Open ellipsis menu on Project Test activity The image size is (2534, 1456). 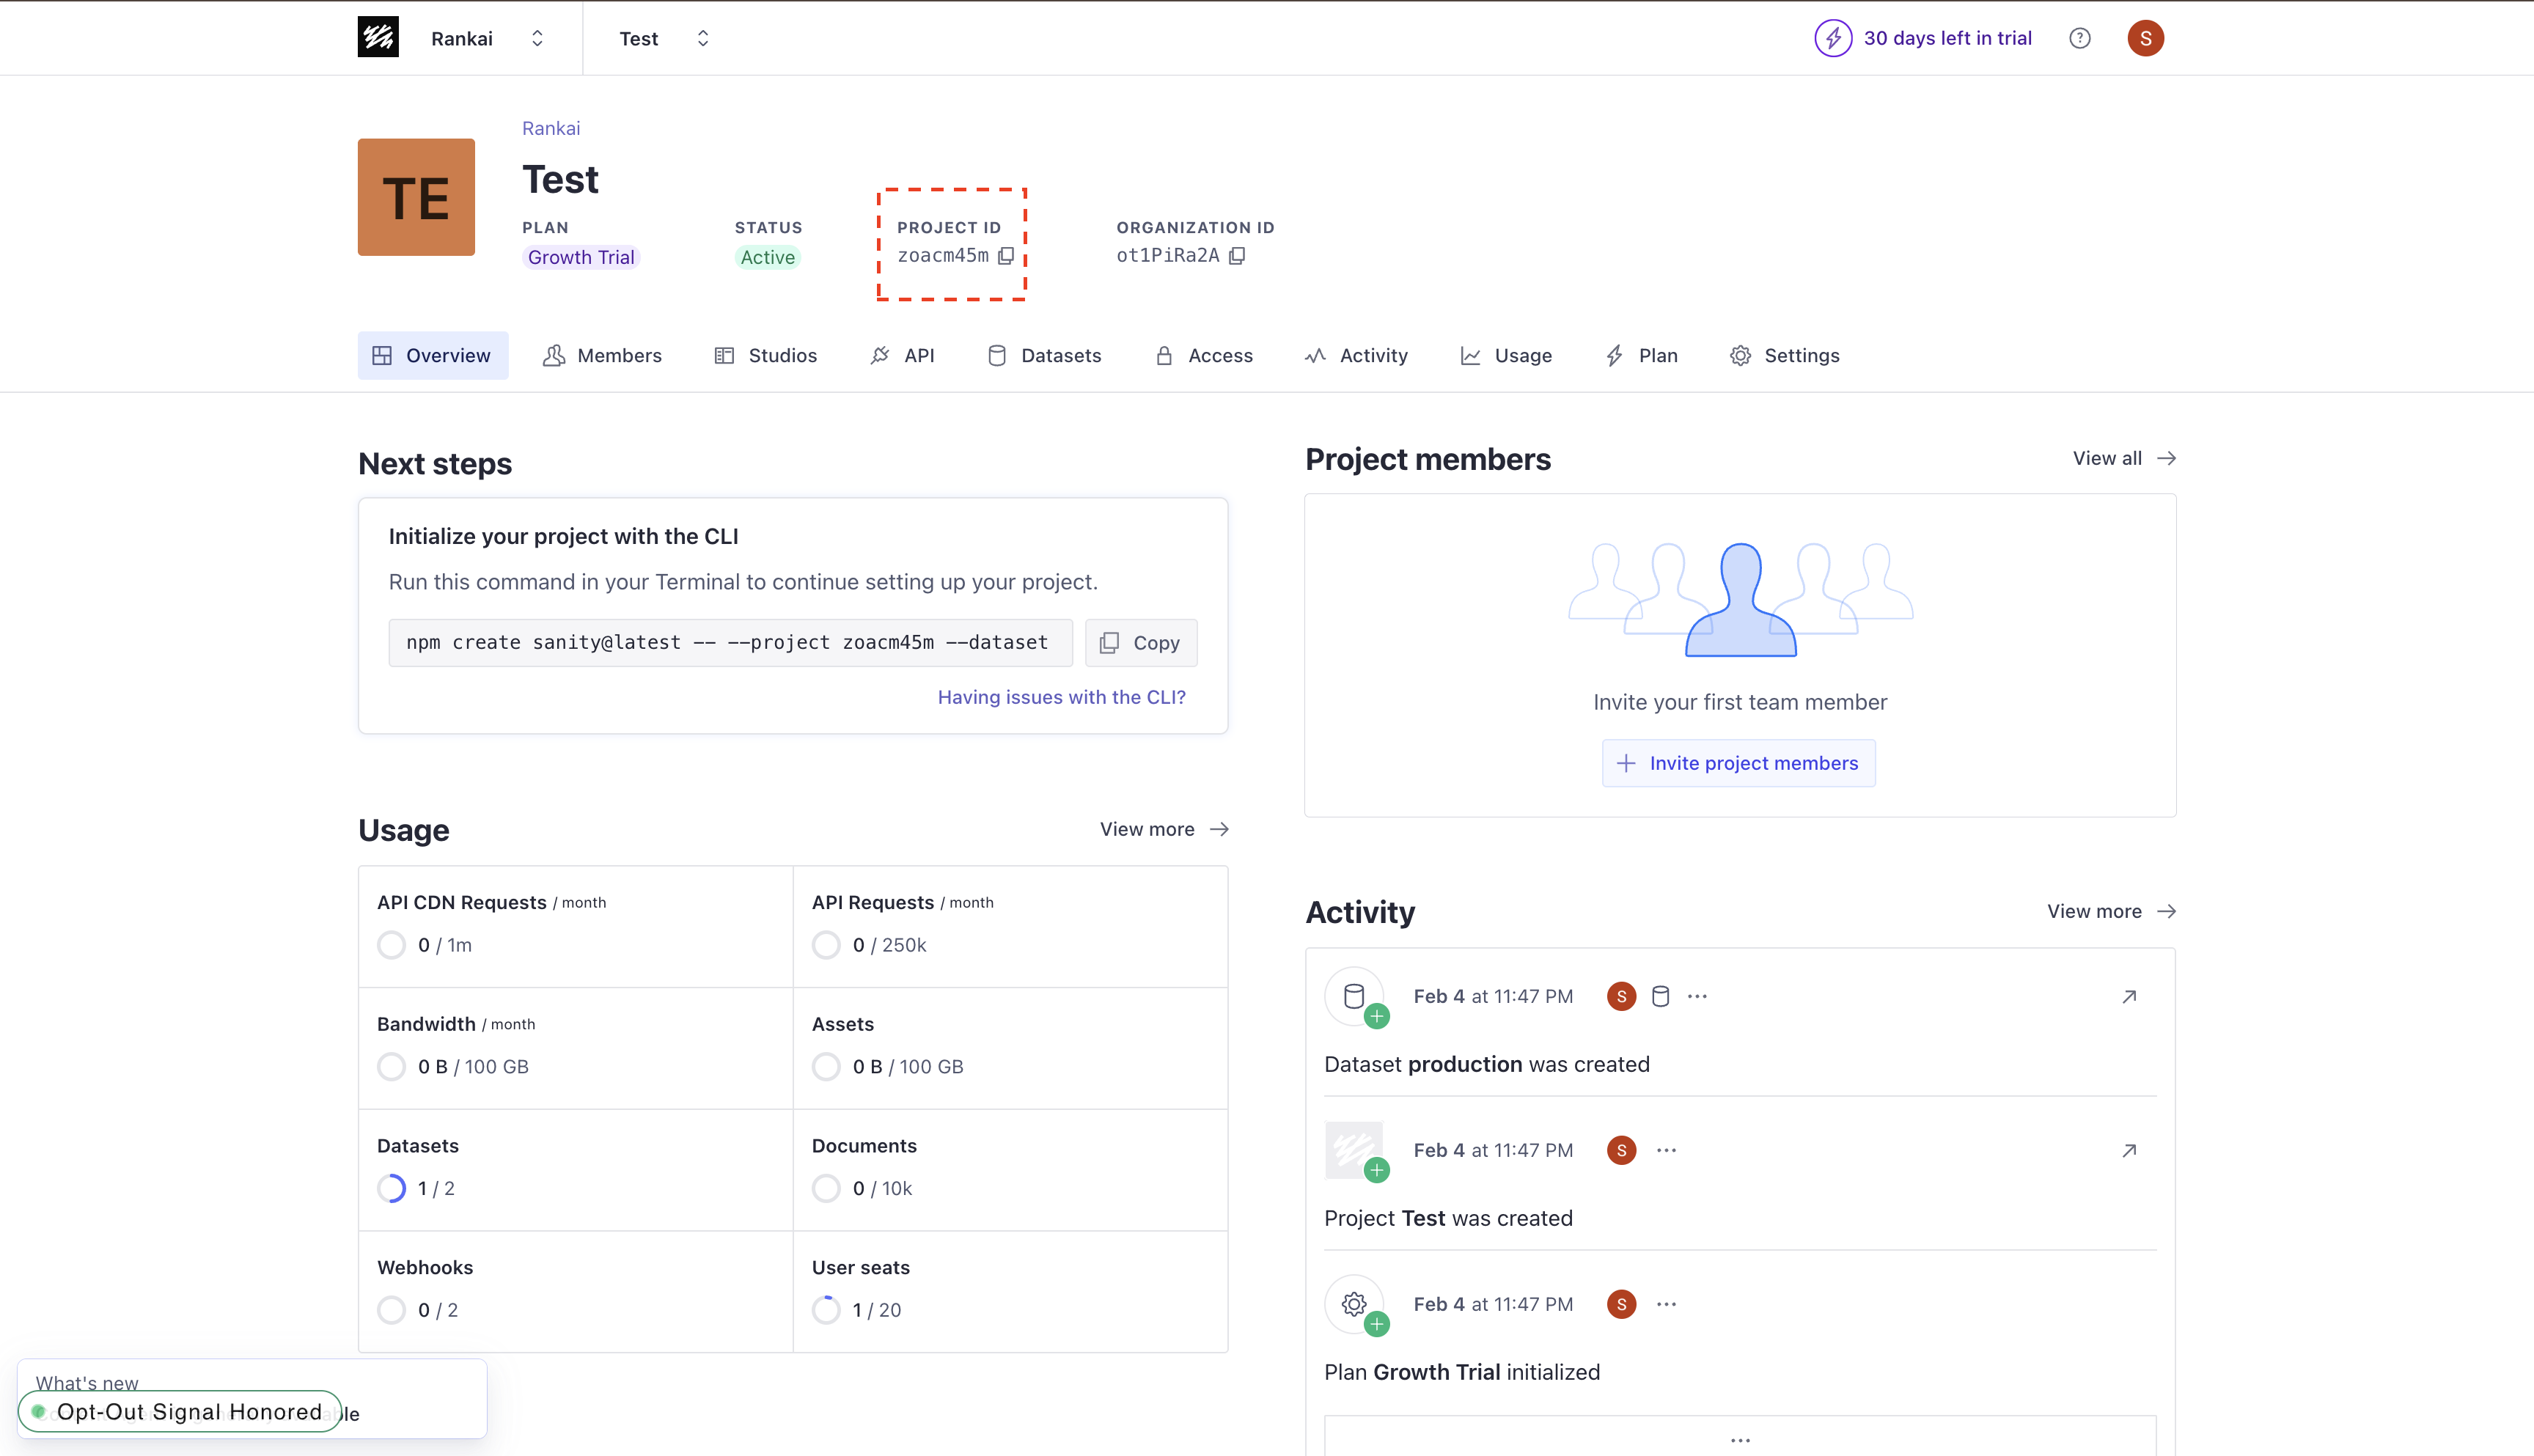tap(1666, 1150)
